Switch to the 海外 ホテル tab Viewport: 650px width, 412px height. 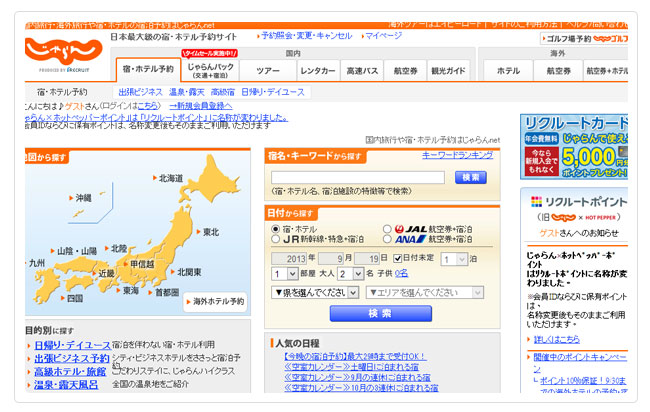click(508, 70)
